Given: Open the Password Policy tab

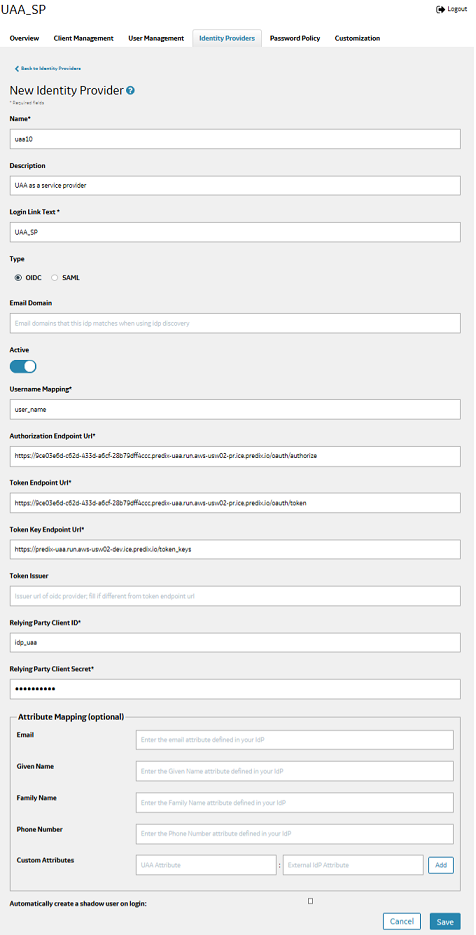Looking at the screenshot, I should 295,38.
